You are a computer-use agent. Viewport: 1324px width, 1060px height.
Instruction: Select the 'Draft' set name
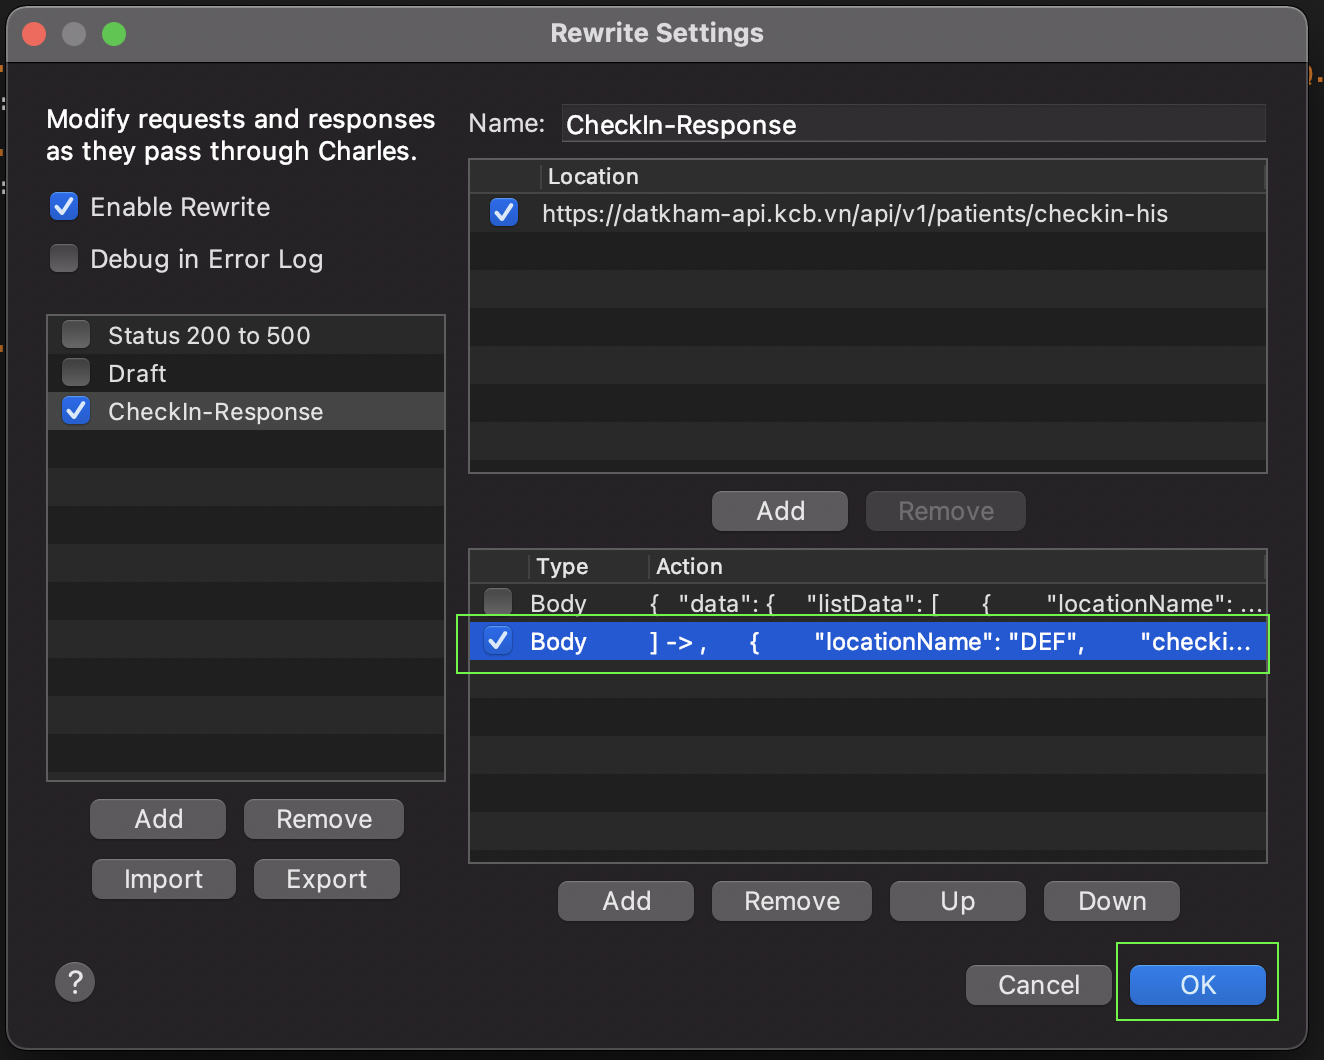click(x=137, y=373)
